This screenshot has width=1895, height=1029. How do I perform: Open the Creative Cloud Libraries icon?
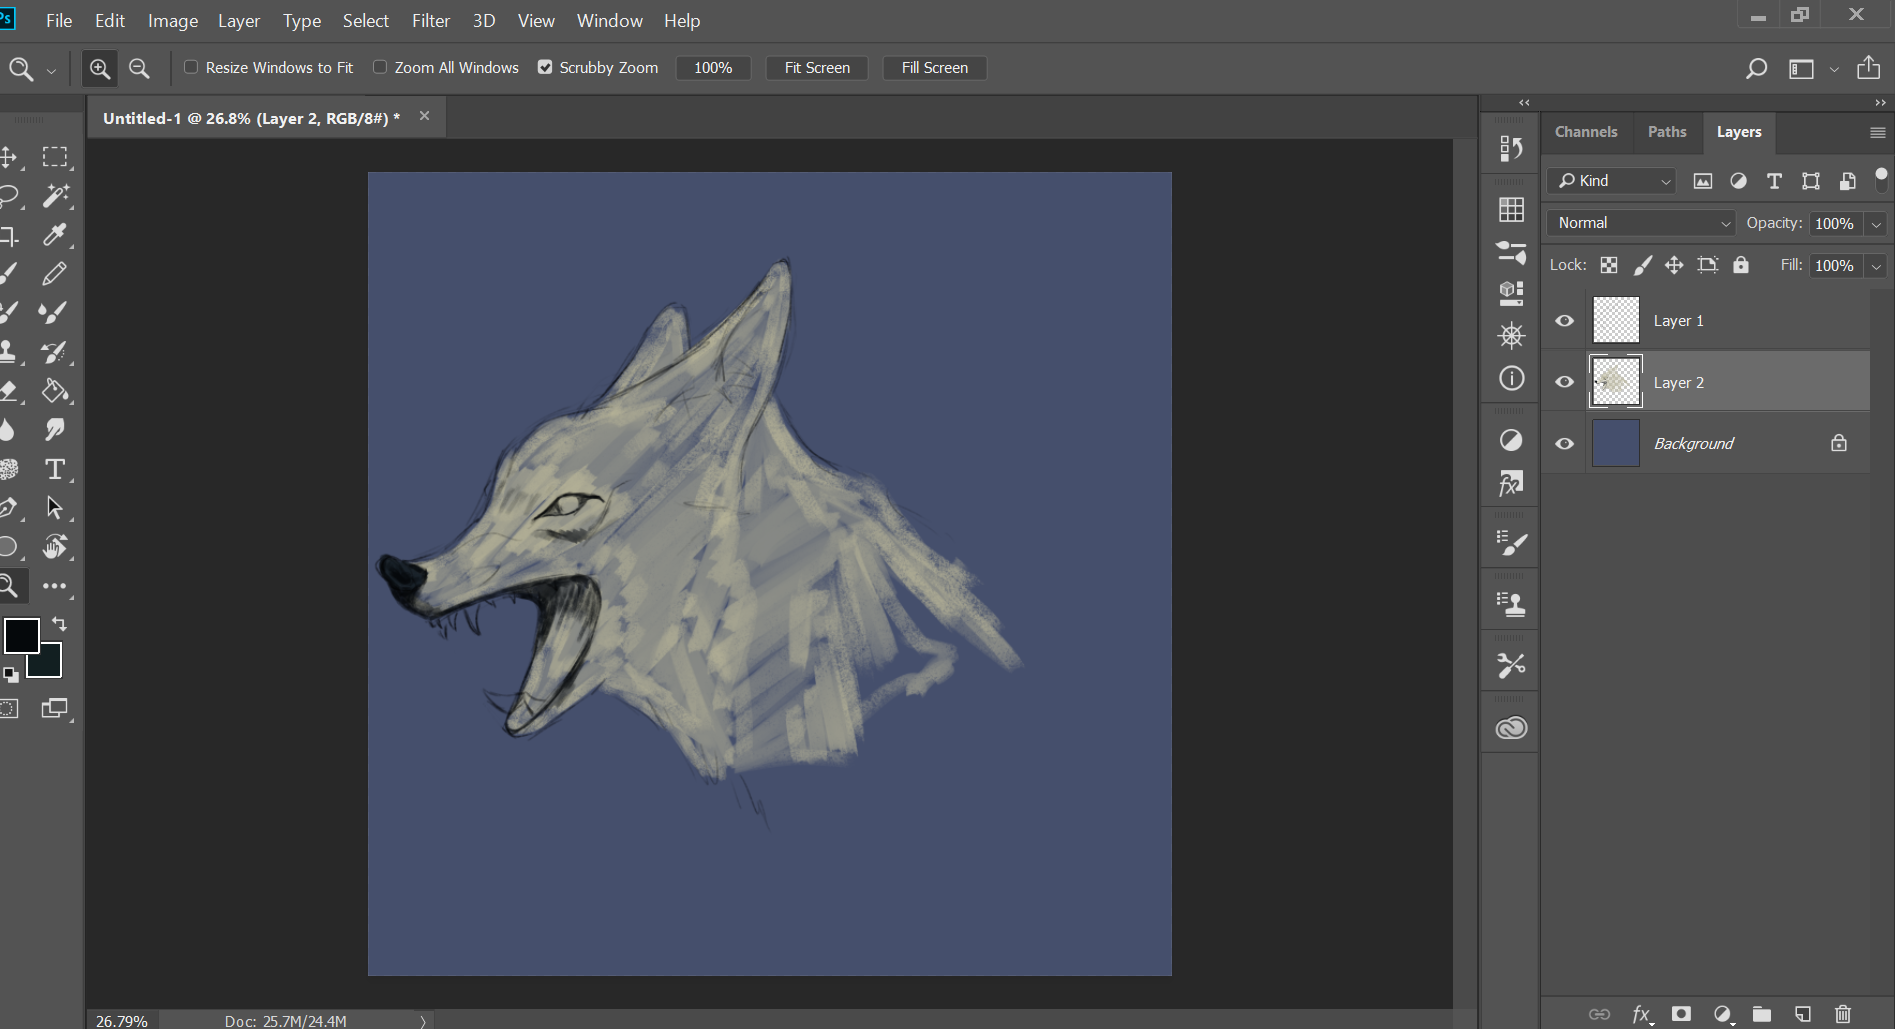click(1511, 728)
